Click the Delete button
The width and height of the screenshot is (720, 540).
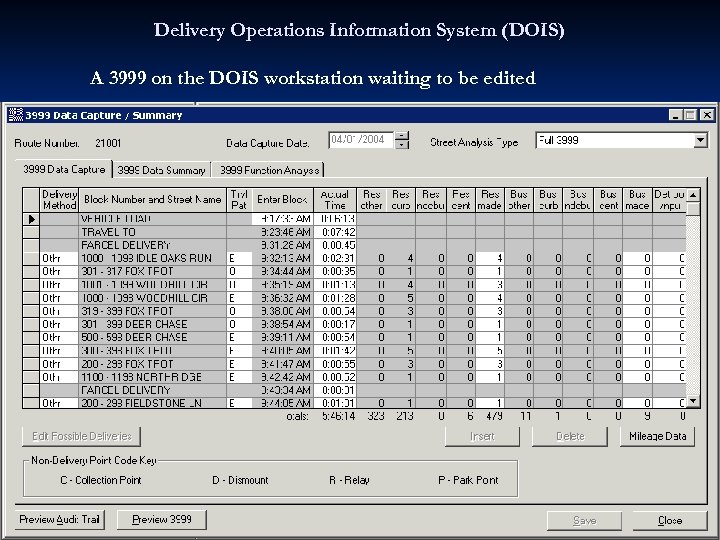point(569,436)
